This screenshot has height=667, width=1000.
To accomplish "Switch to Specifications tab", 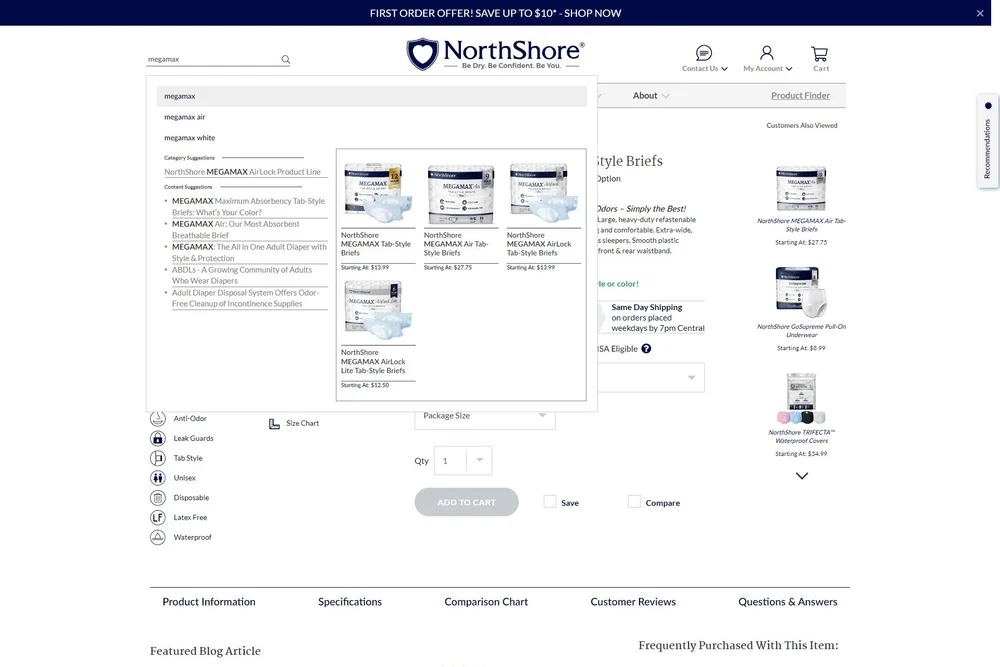I will (x=349, y=601).
